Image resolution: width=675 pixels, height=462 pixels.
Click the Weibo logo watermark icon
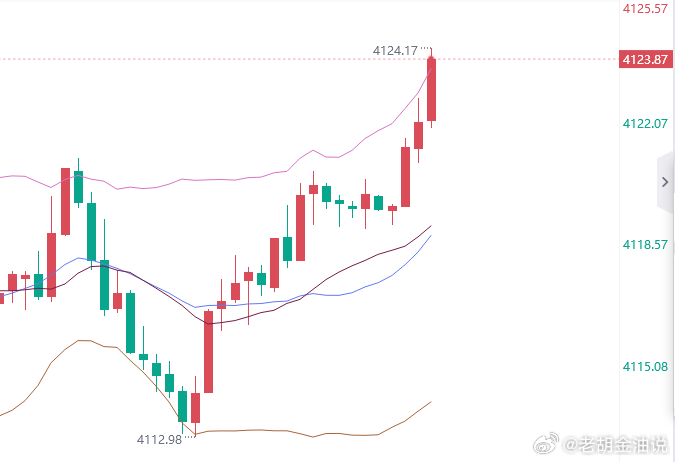(546, 443)
